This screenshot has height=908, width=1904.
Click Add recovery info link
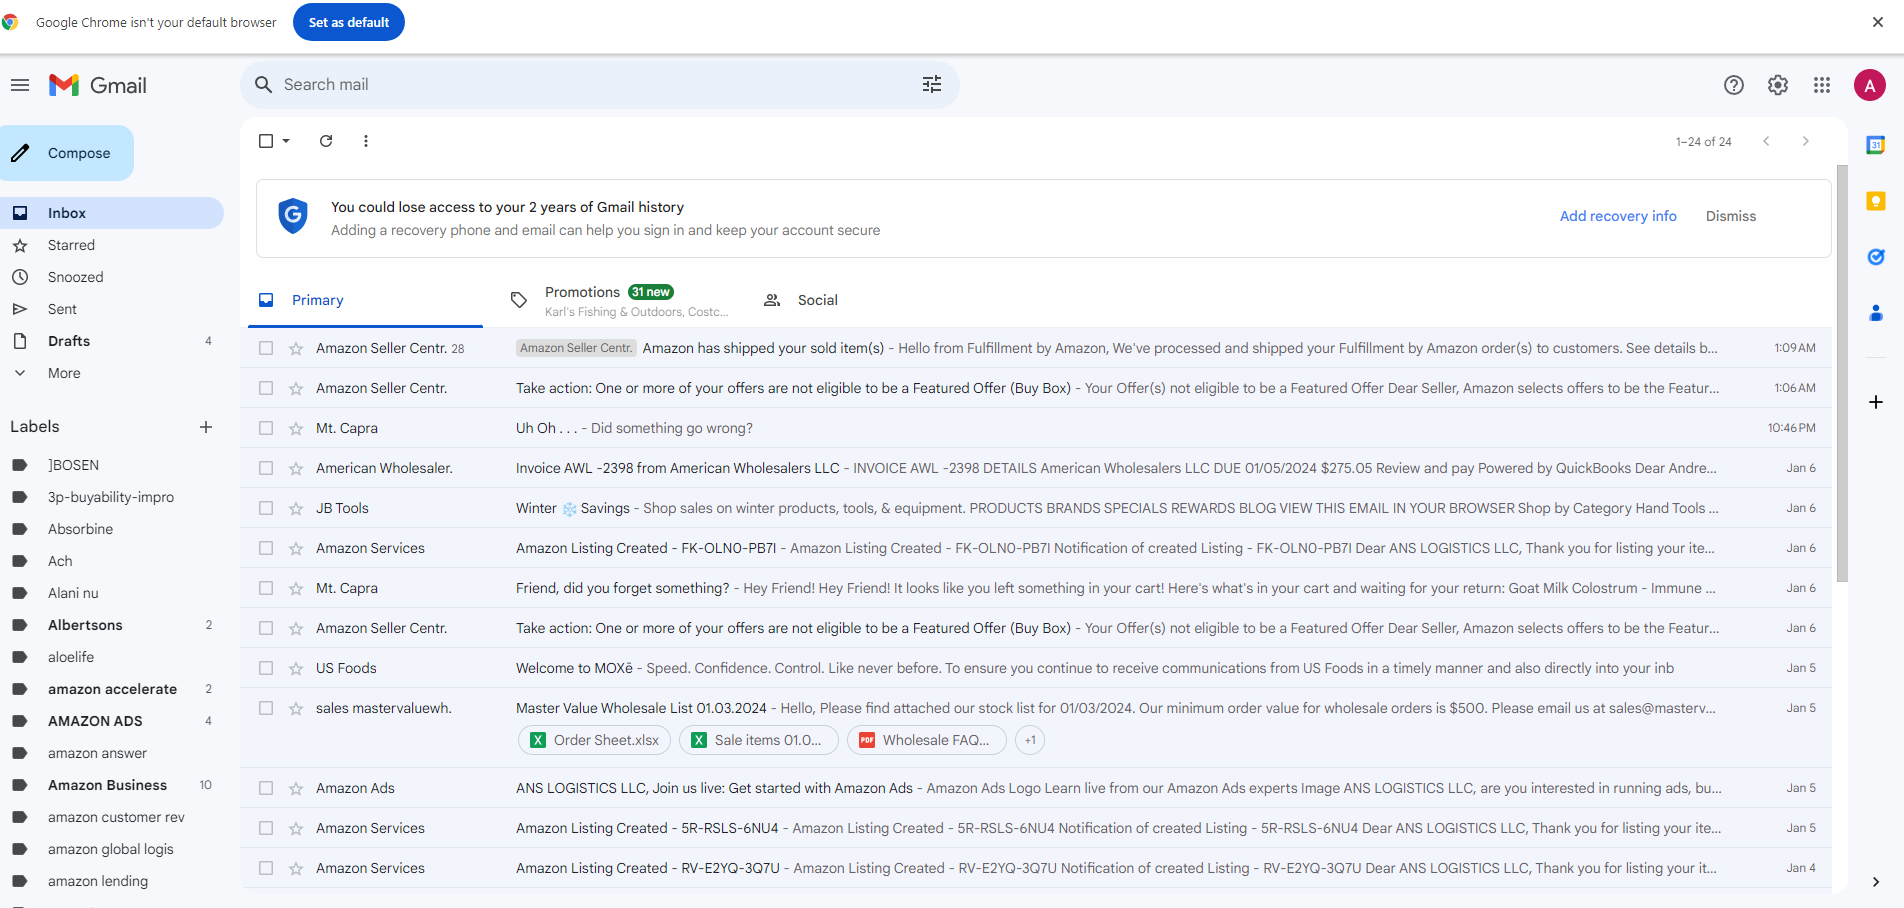click(x=1618, y=216)
